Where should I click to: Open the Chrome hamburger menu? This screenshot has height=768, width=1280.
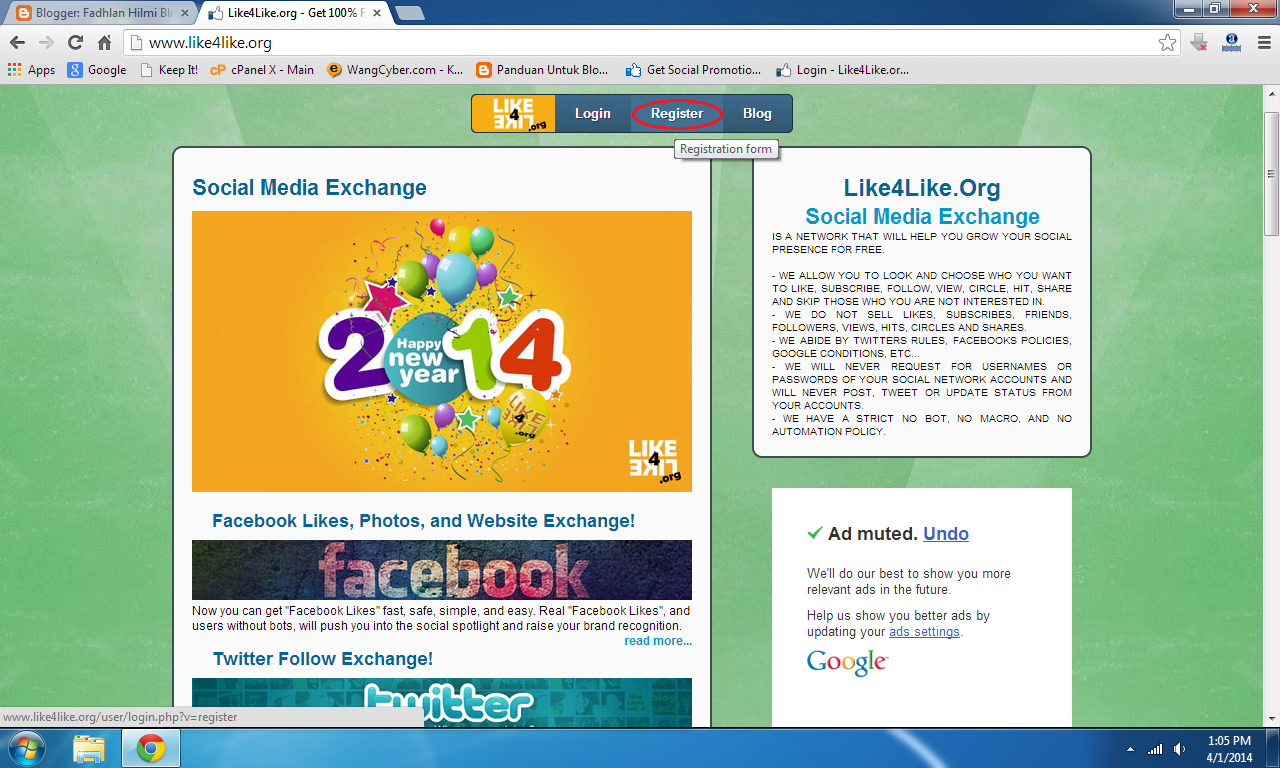coord(1262,43)
